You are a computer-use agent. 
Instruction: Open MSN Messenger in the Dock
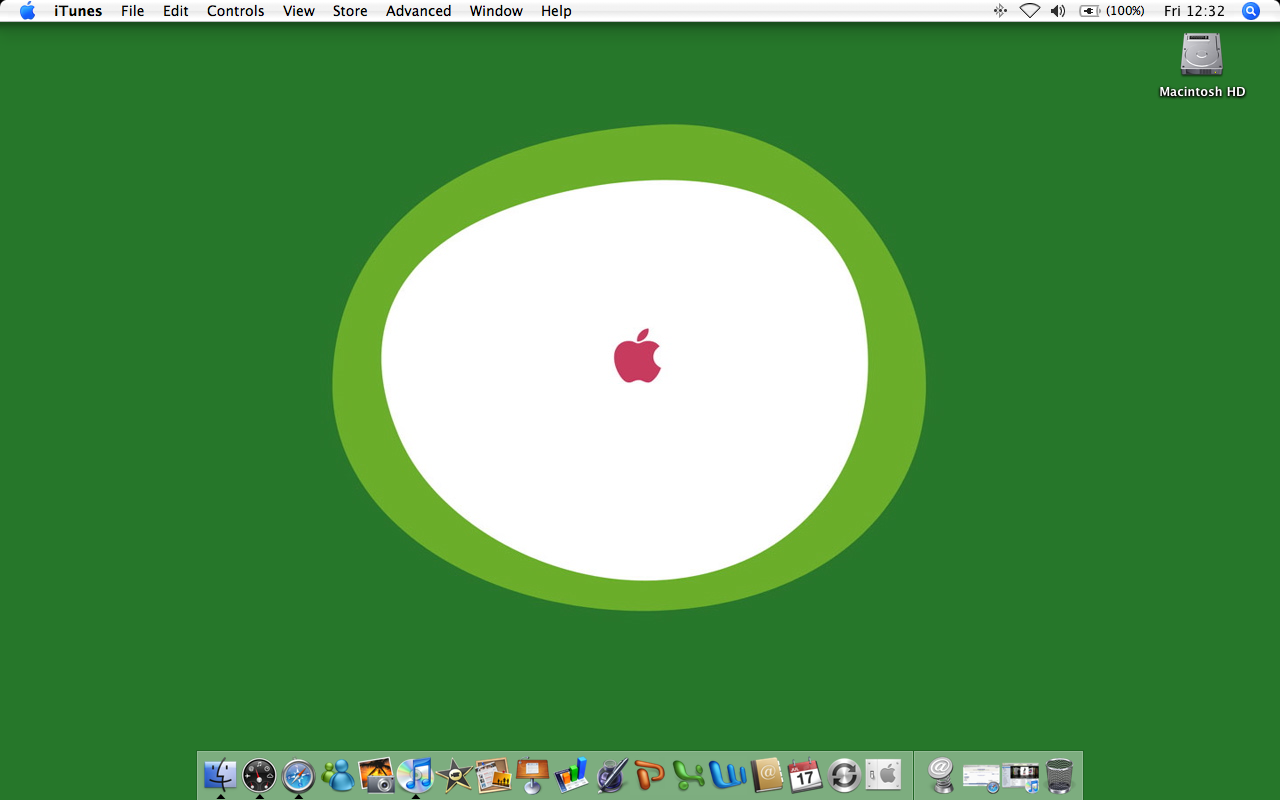[338, 775]
